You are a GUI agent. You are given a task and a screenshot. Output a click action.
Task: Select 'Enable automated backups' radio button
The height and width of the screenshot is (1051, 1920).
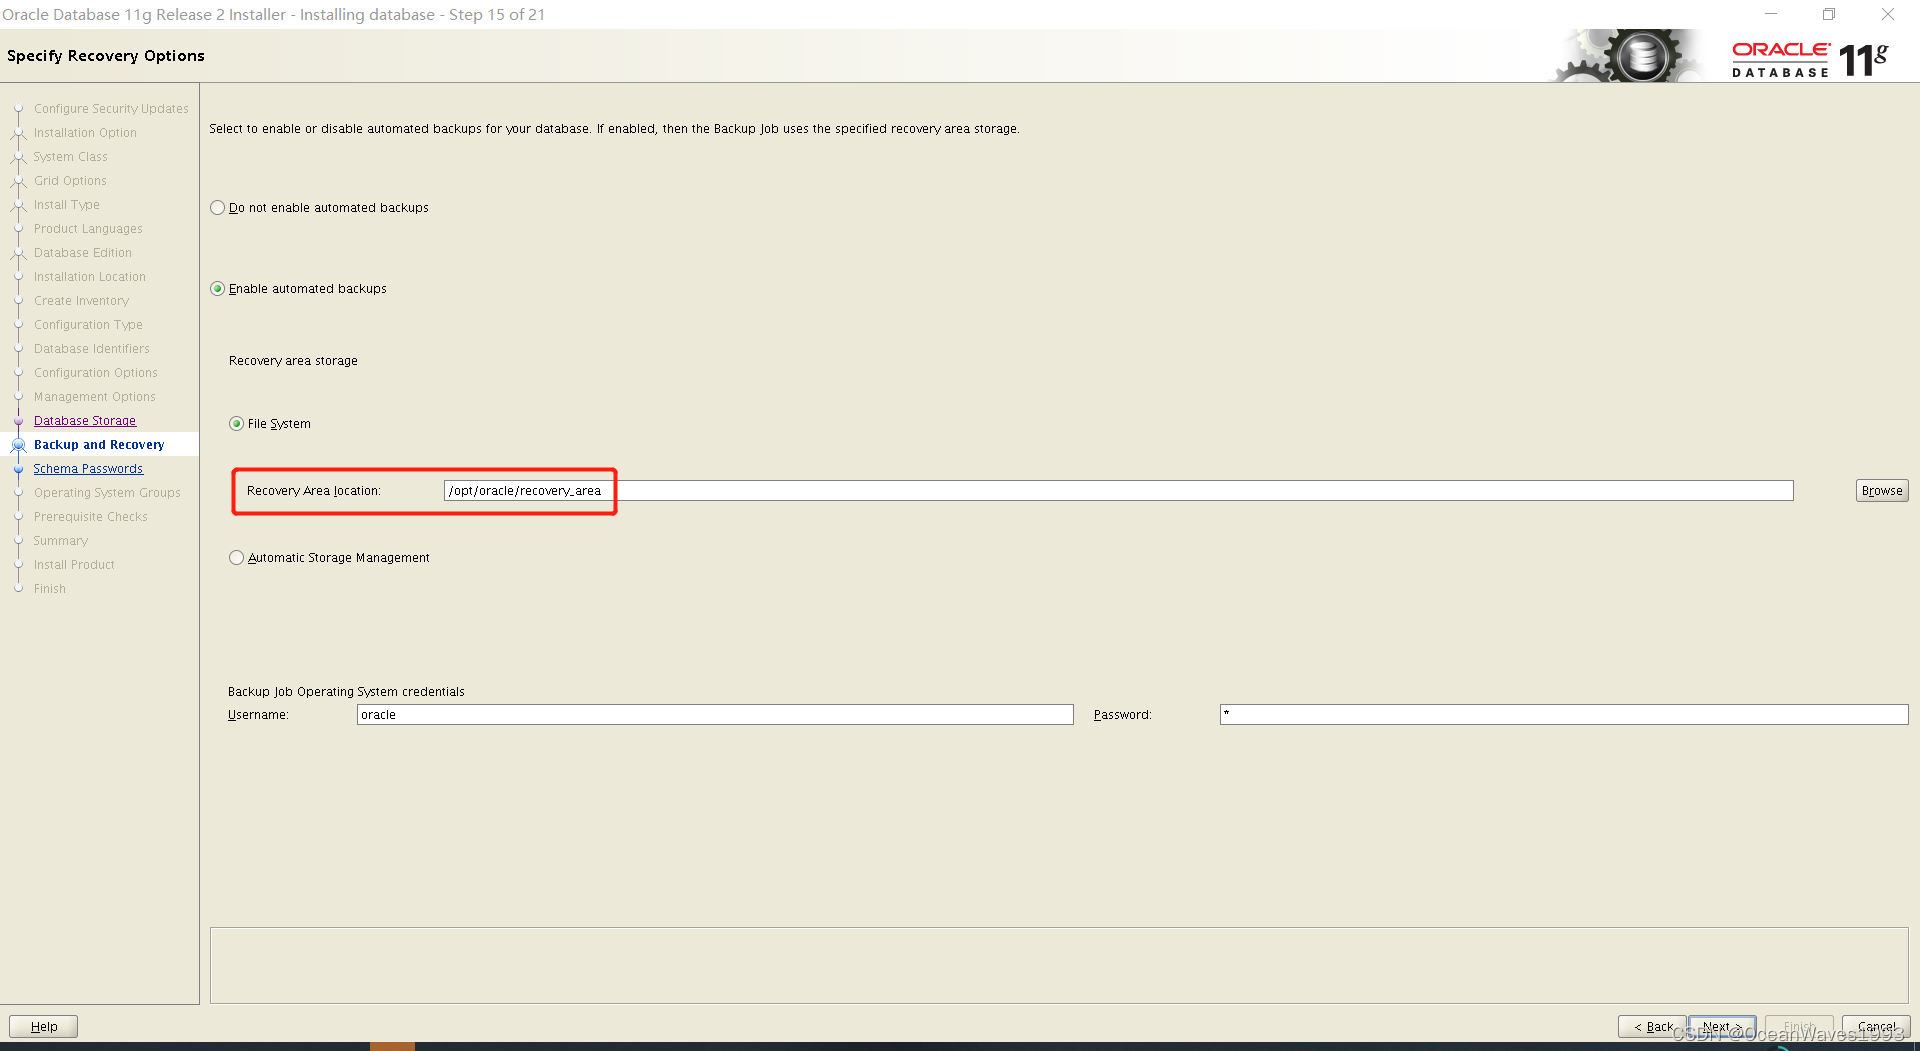point(218,289)
